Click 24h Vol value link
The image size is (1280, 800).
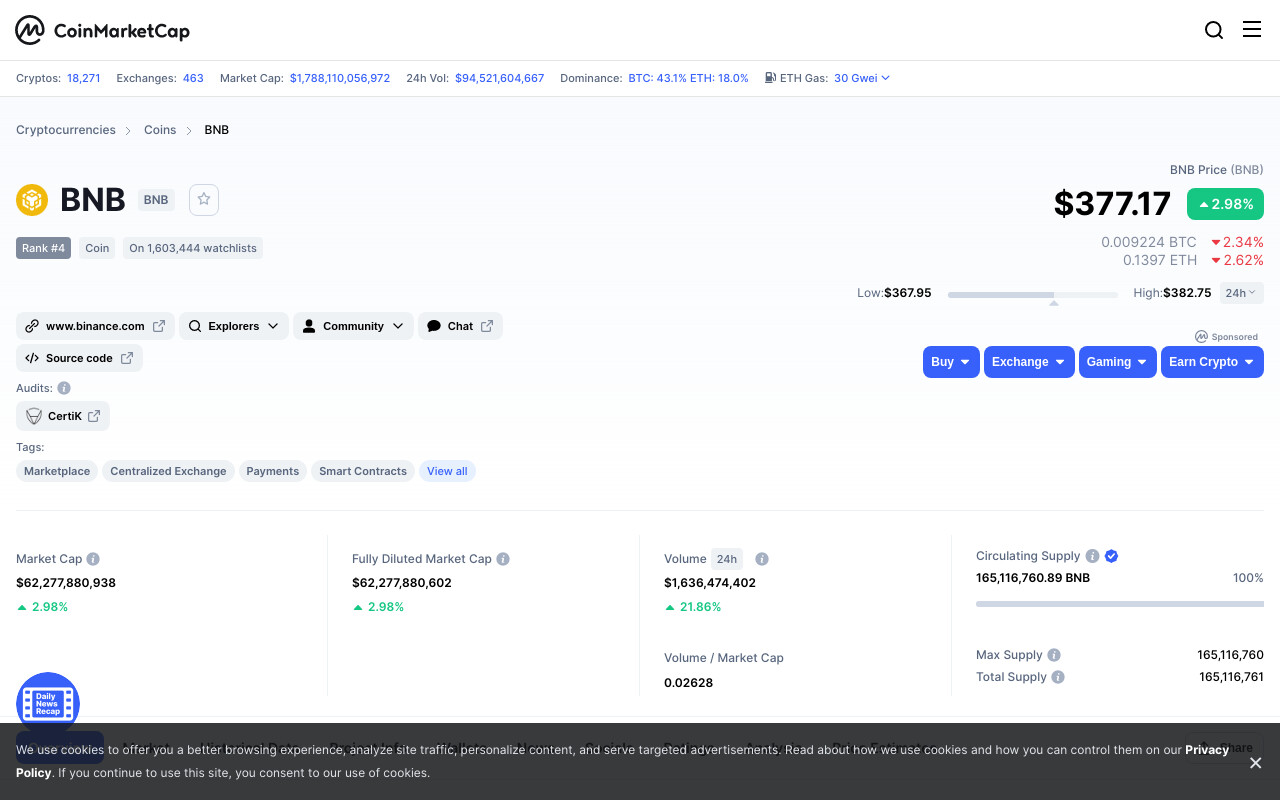point(500,78)
